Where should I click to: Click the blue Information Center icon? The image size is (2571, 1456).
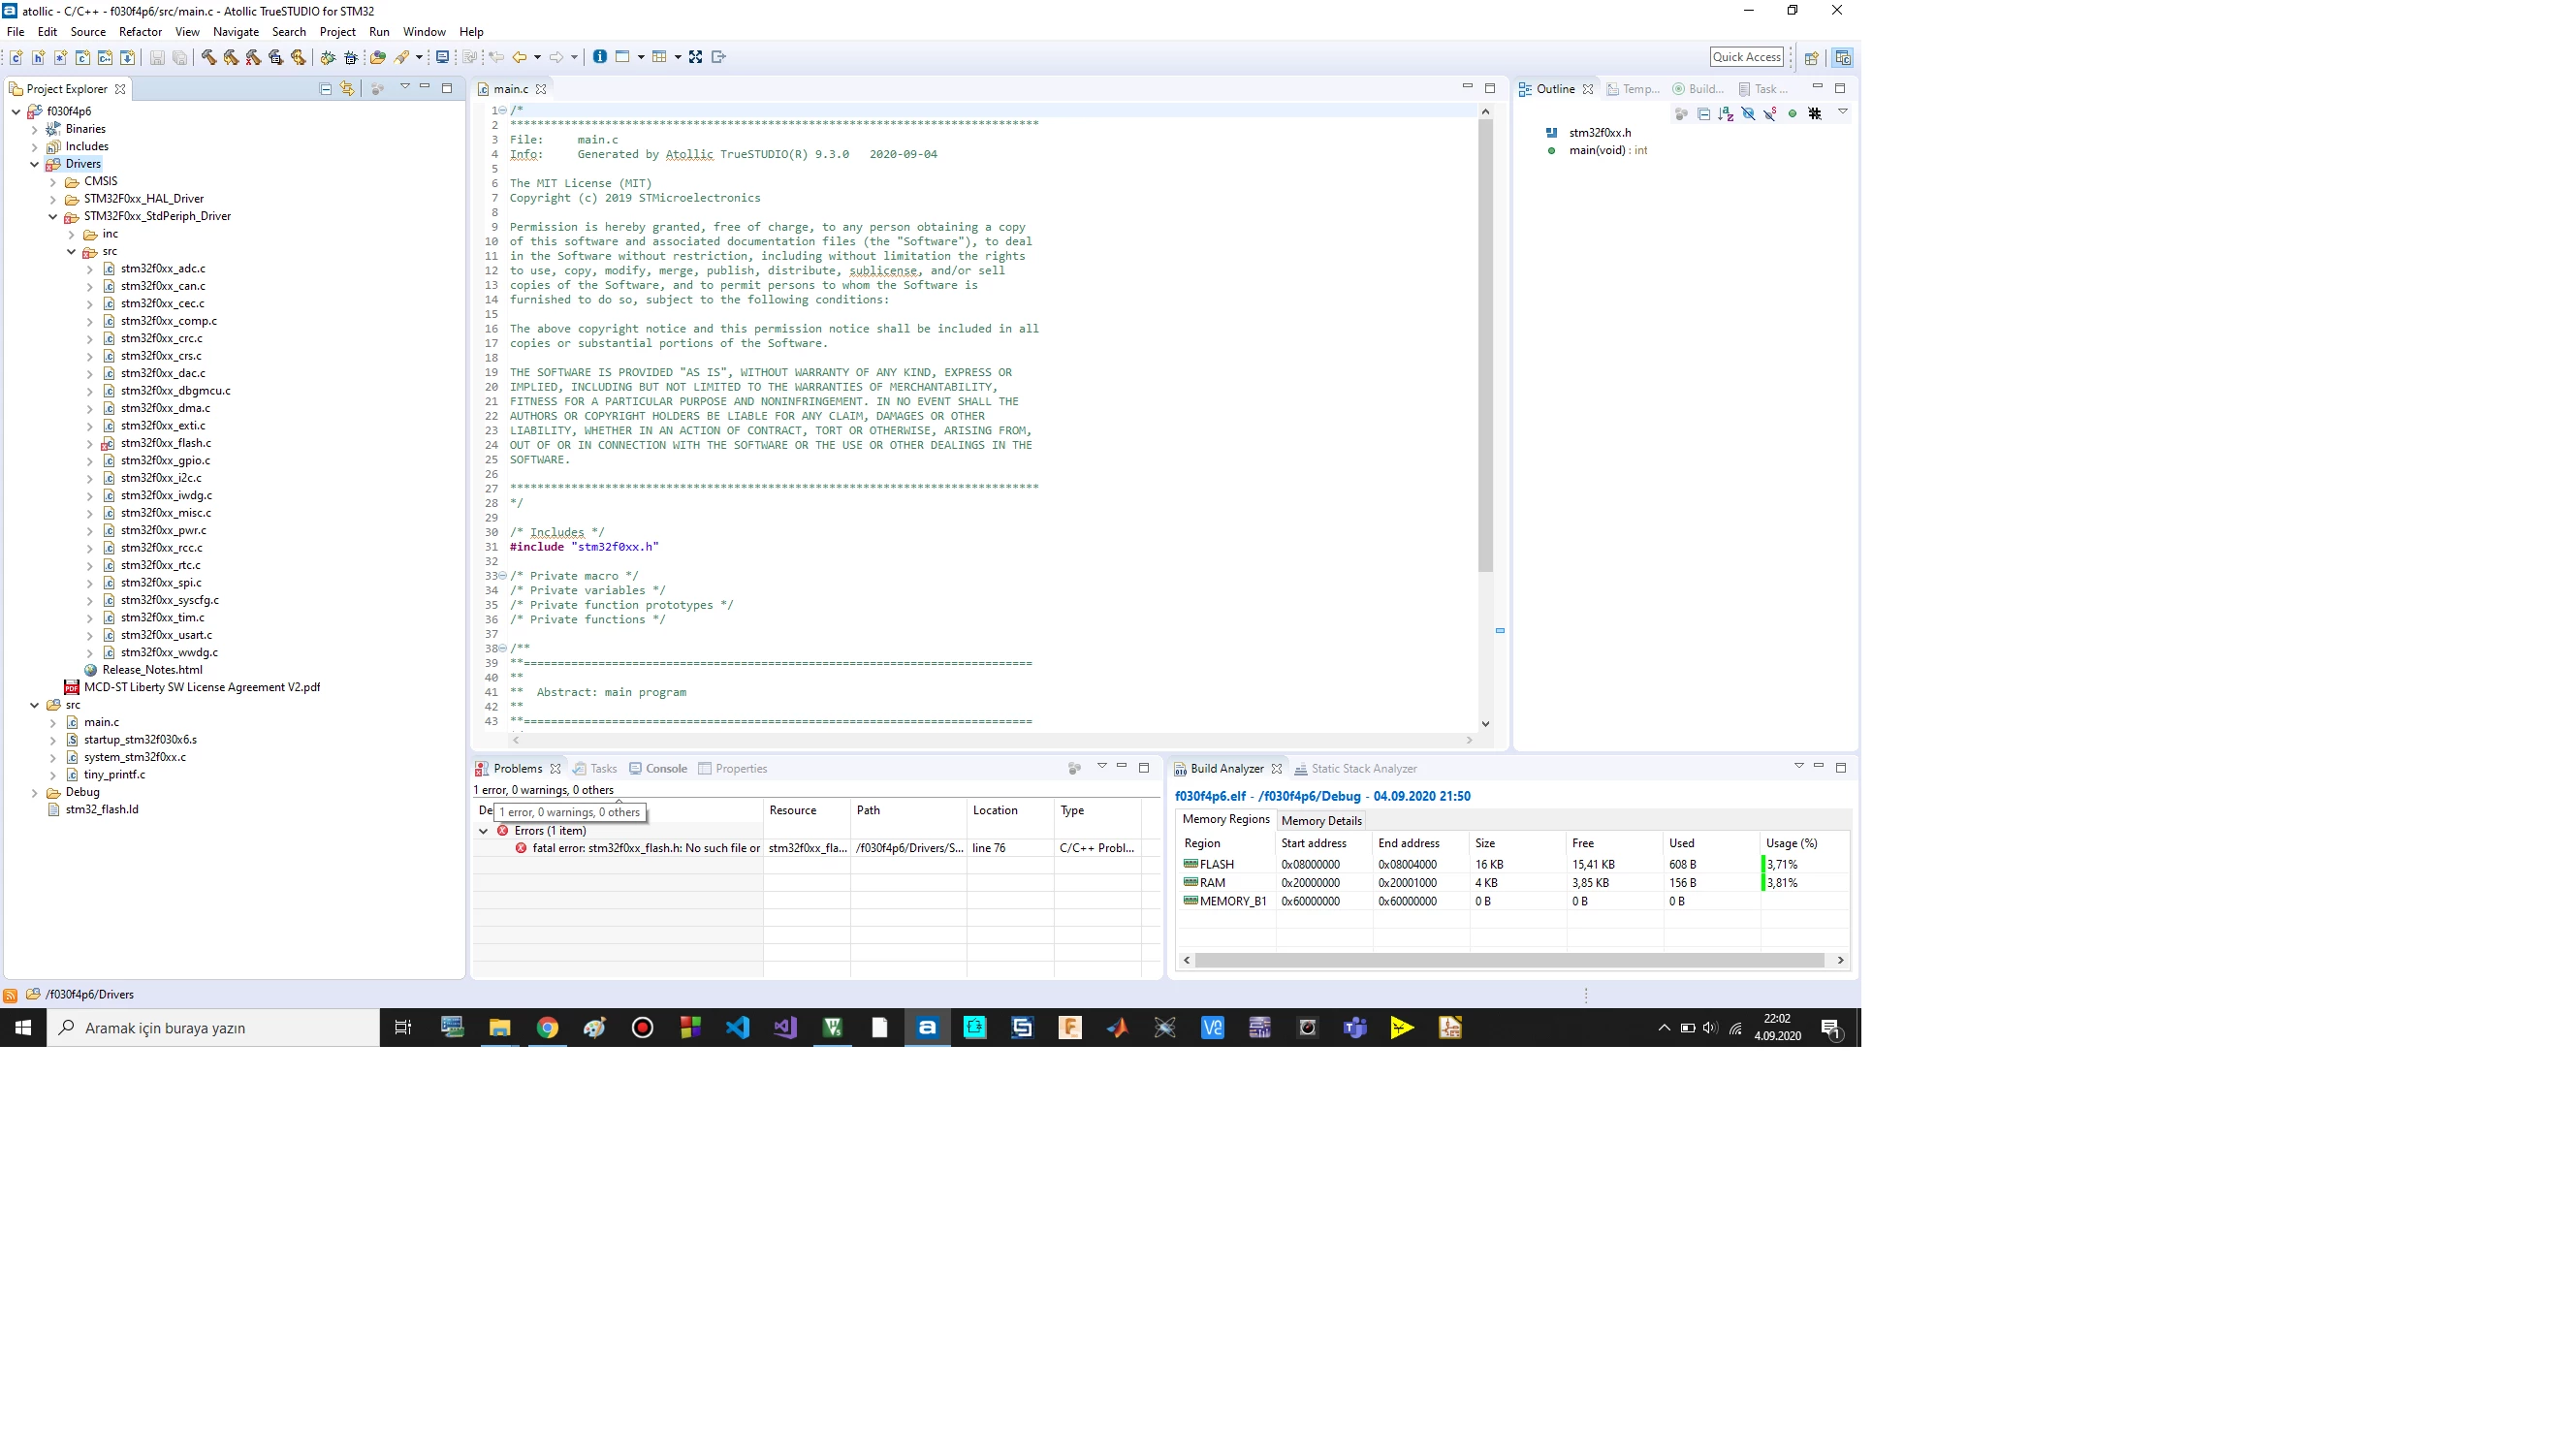click(600, 57)
